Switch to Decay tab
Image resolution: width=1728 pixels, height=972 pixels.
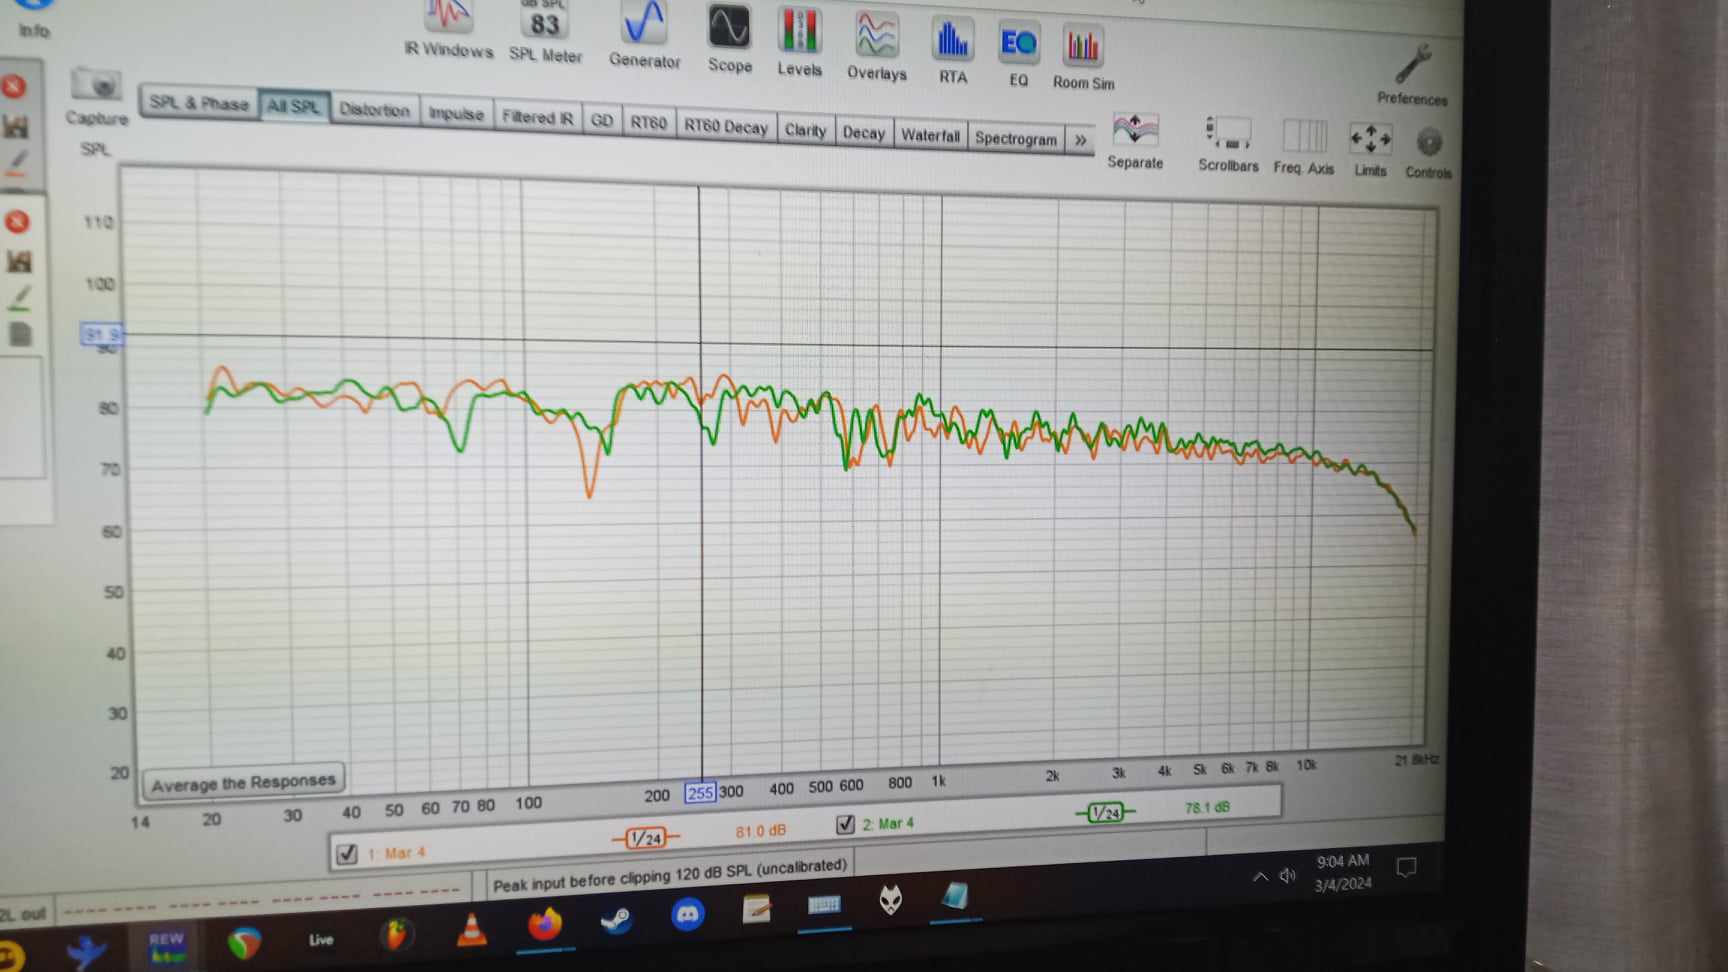[863, 132]
